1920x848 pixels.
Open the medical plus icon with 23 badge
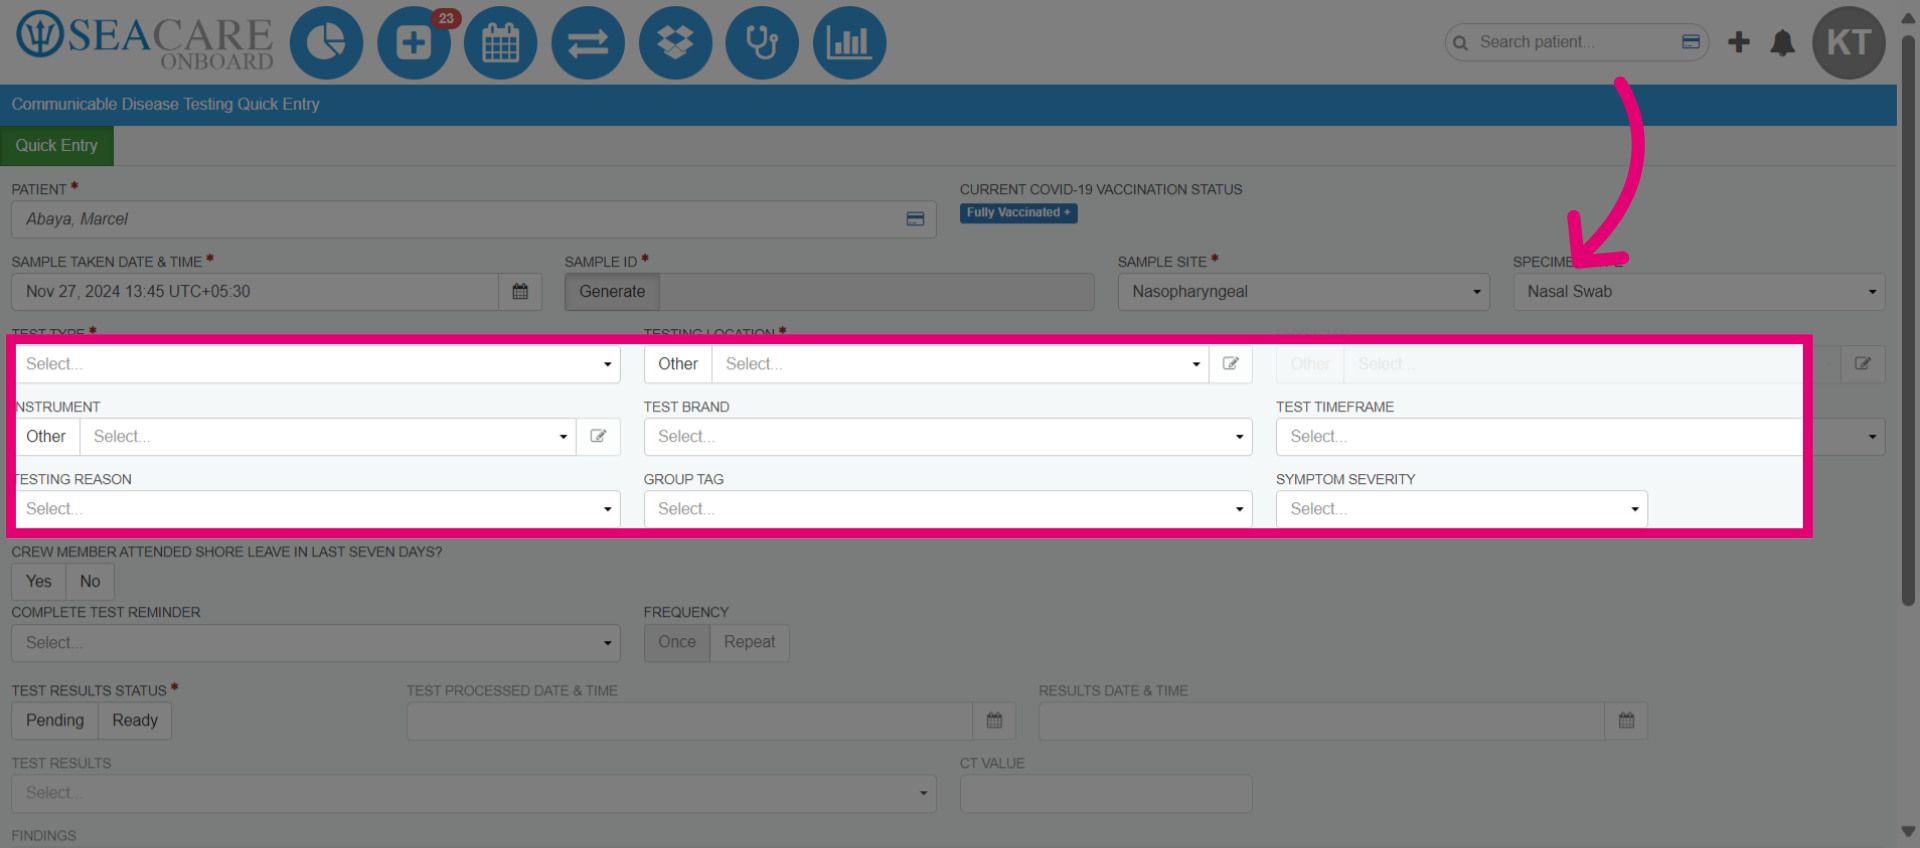pyautogui.click(x=414, y=43)
